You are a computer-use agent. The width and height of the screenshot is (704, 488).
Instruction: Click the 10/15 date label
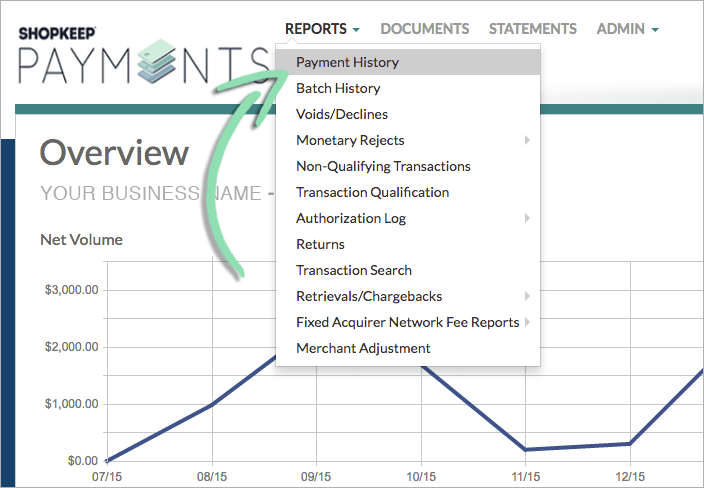(421, 477)
